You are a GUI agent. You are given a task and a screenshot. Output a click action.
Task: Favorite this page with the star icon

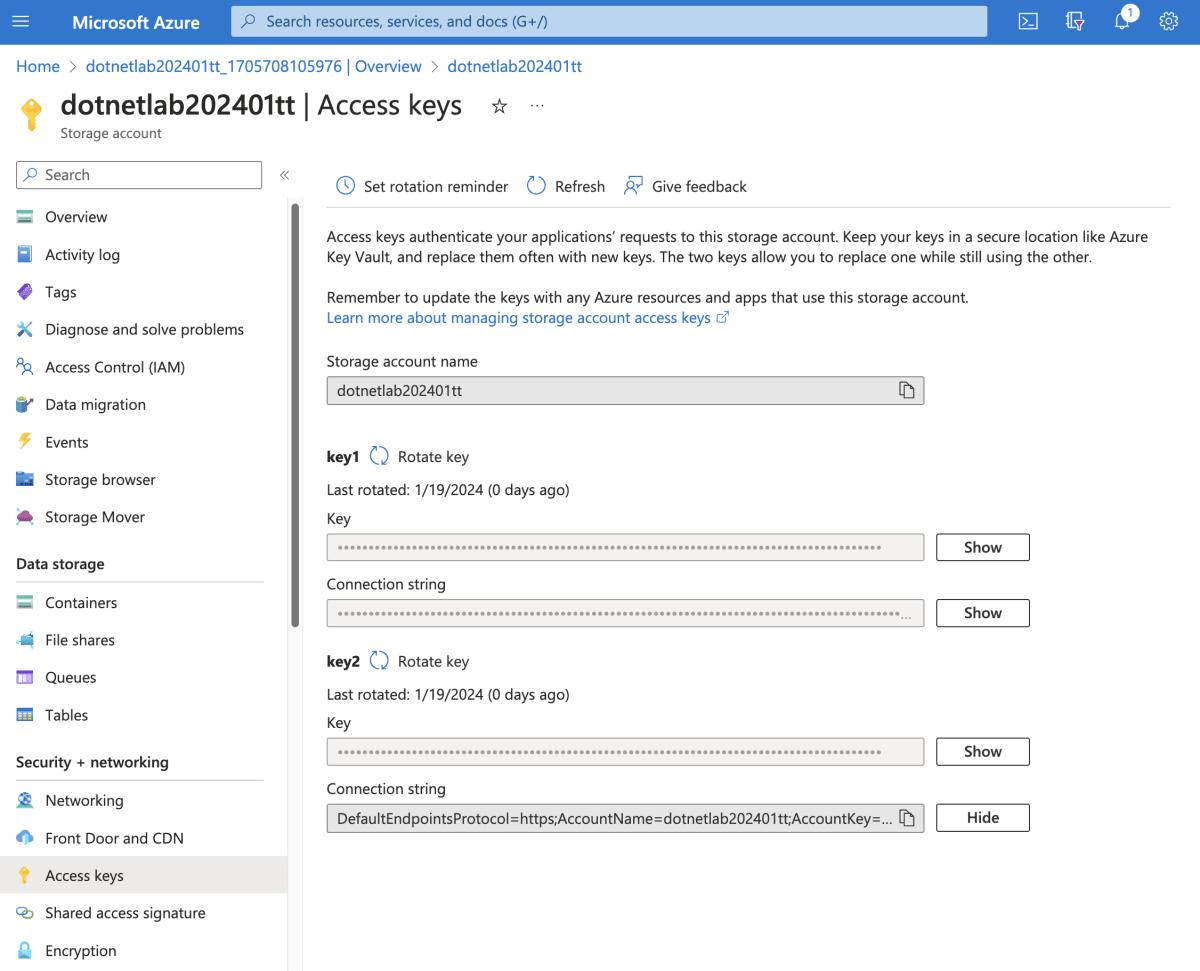(x=499, y=106)
